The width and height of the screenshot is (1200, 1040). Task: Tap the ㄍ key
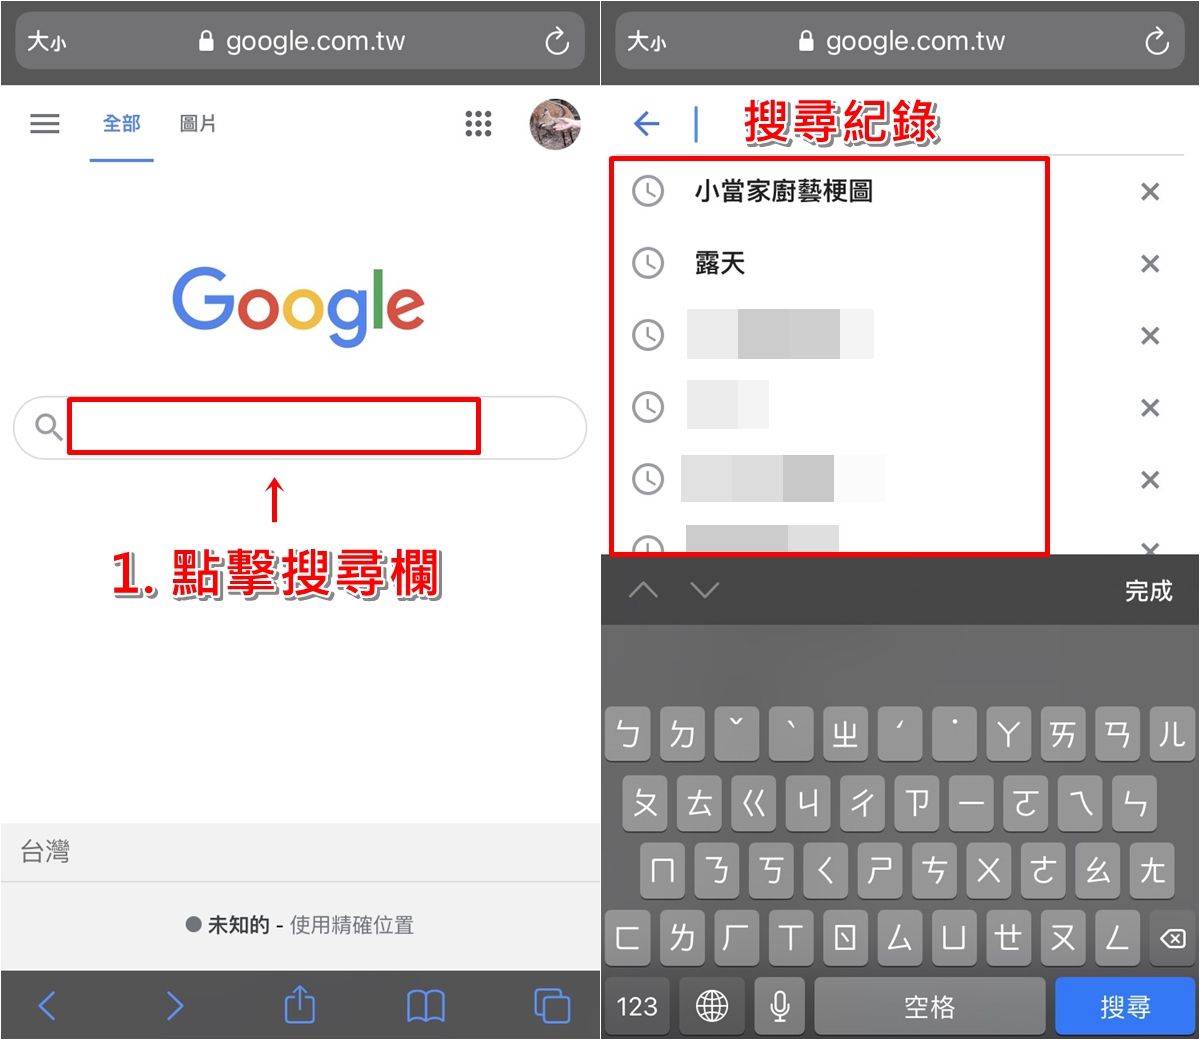coord(754,803)
